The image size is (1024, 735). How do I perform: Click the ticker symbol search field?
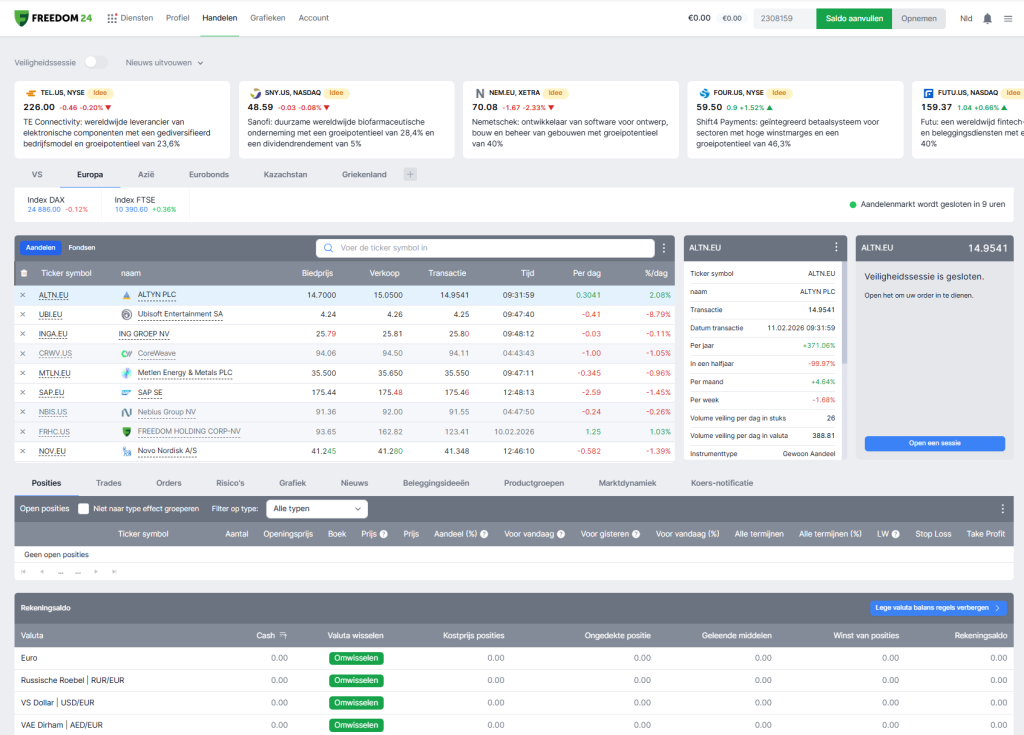(490, 248)
